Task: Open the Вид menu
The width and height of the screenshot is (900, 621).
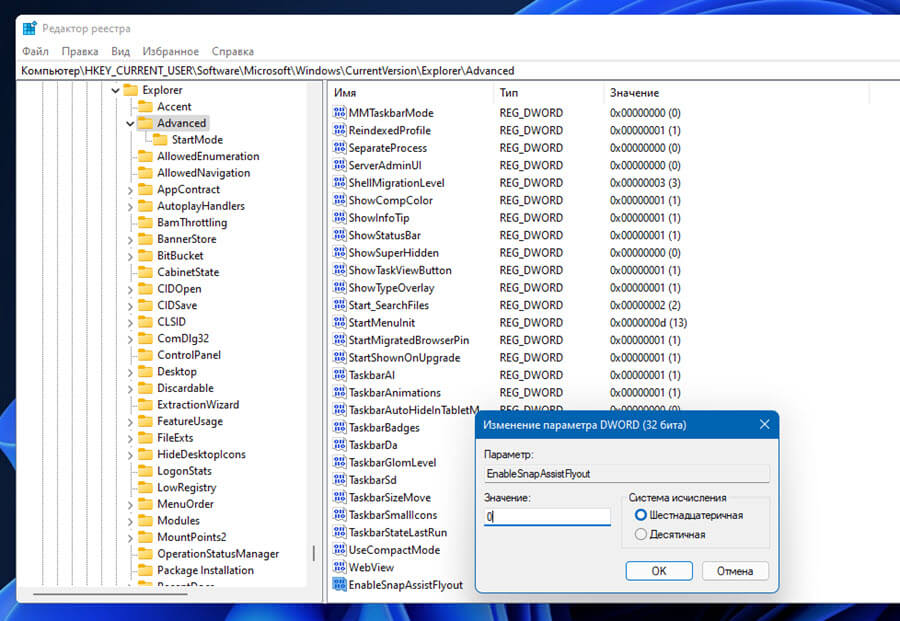Action: point(121,51)
